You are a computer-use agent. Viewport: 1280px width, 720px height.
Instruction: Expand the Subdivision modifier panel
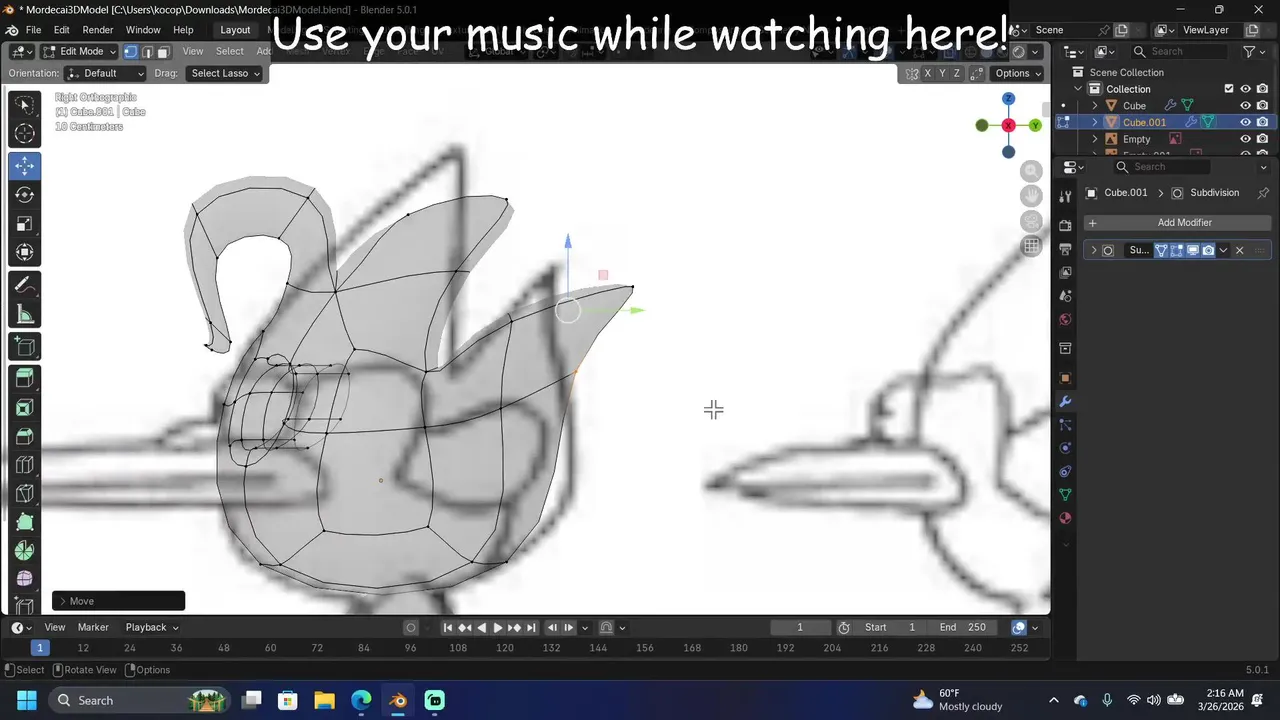1093,250
